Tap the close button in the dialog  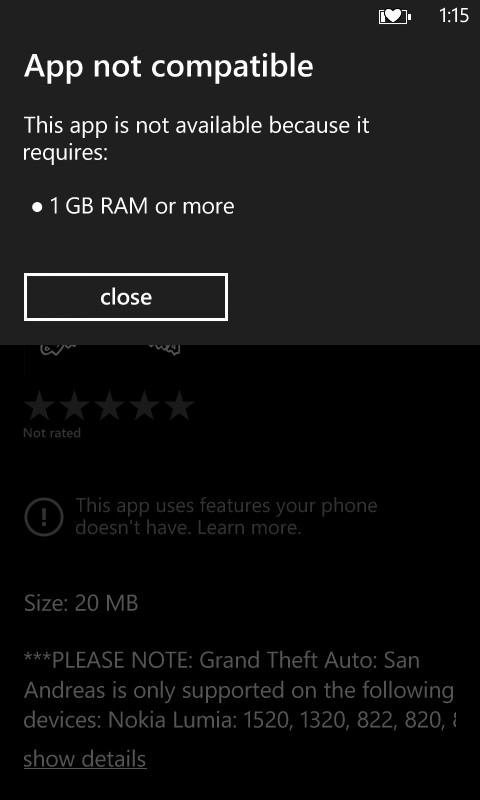click(125, 297)
